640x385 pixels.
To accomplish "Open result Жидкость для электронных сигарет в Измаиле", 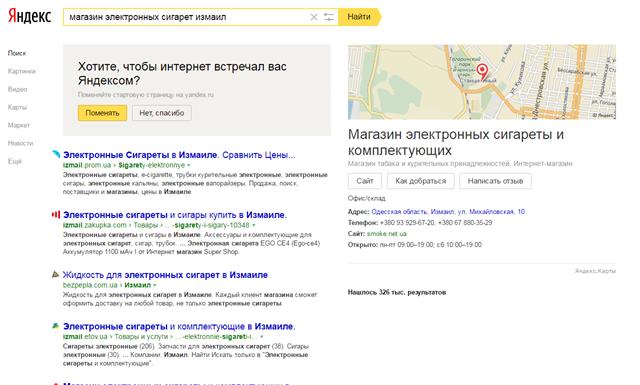I will [165, 275].
